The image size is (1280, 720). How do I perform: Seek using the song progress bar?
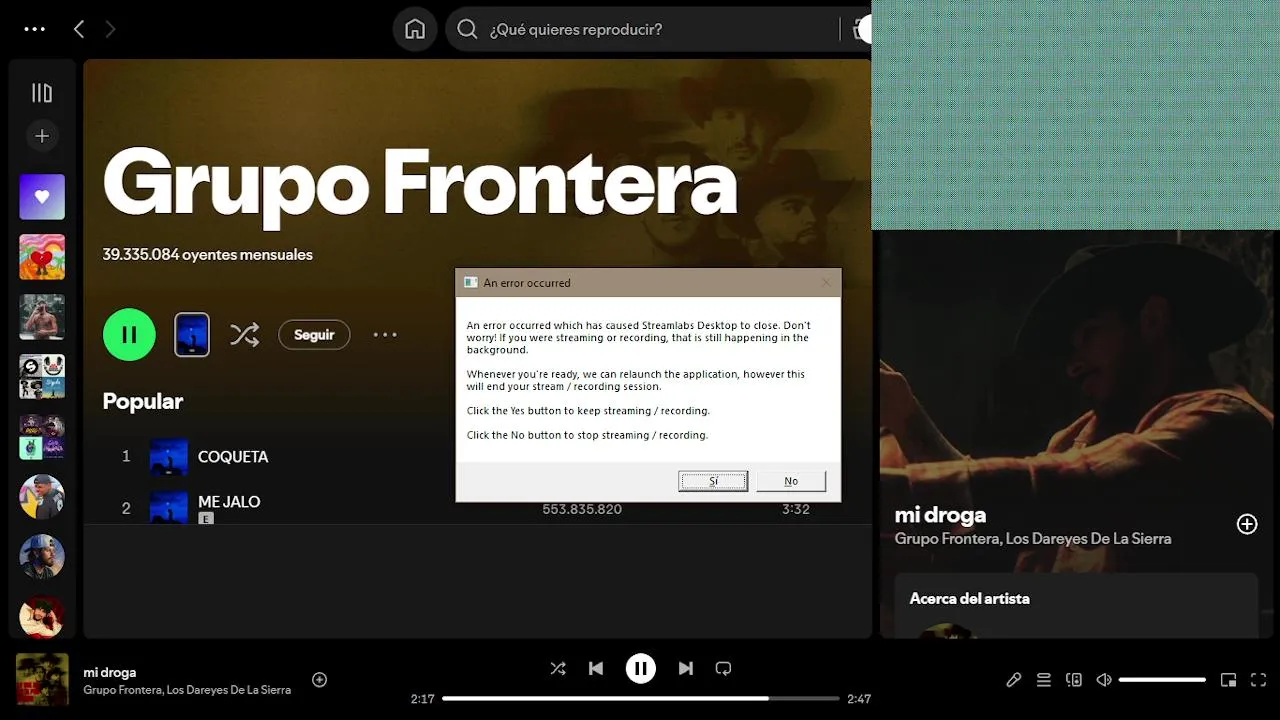641,698
